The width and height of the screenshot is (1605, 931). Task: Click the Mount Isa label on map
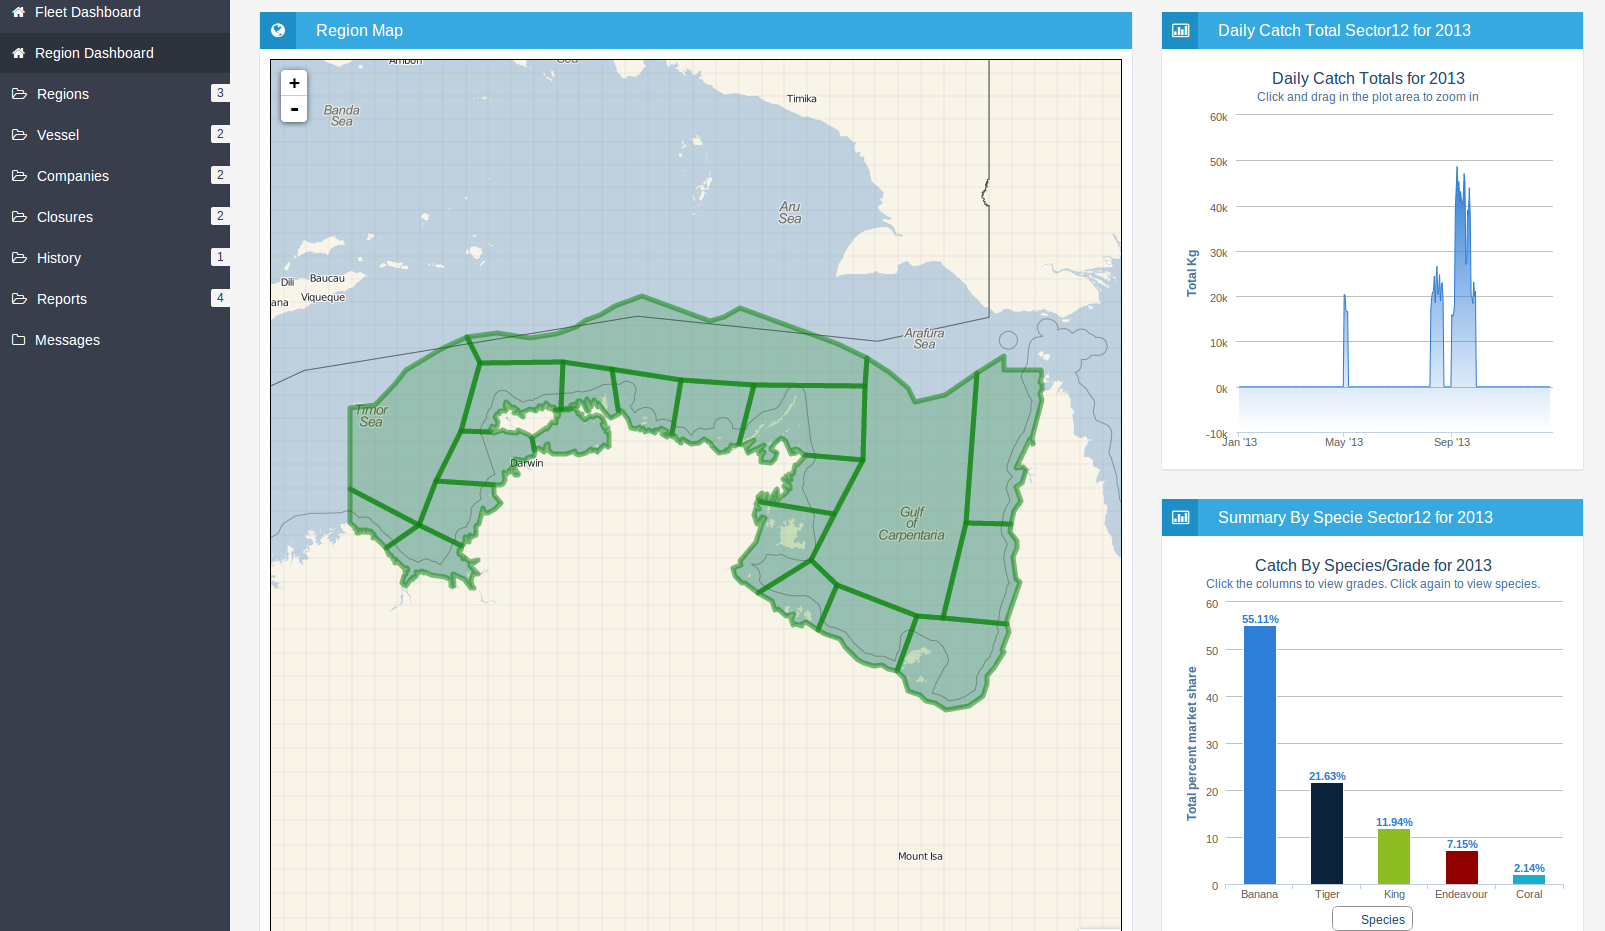coord(920,856)
